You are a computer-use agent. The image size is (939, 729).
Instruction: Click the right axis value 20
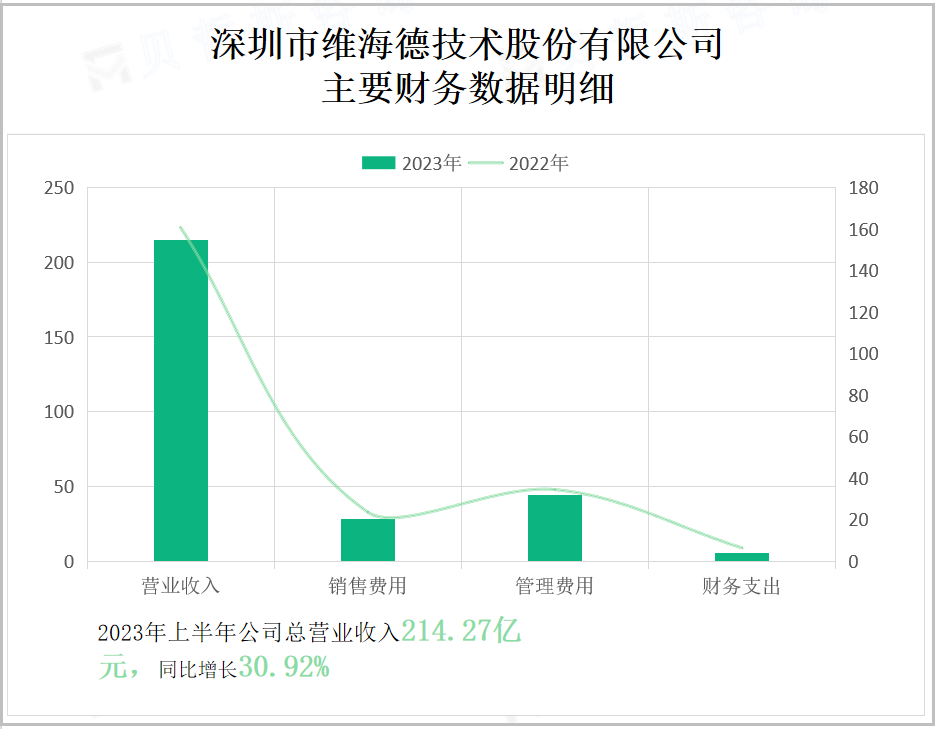(x=858, y=520)
